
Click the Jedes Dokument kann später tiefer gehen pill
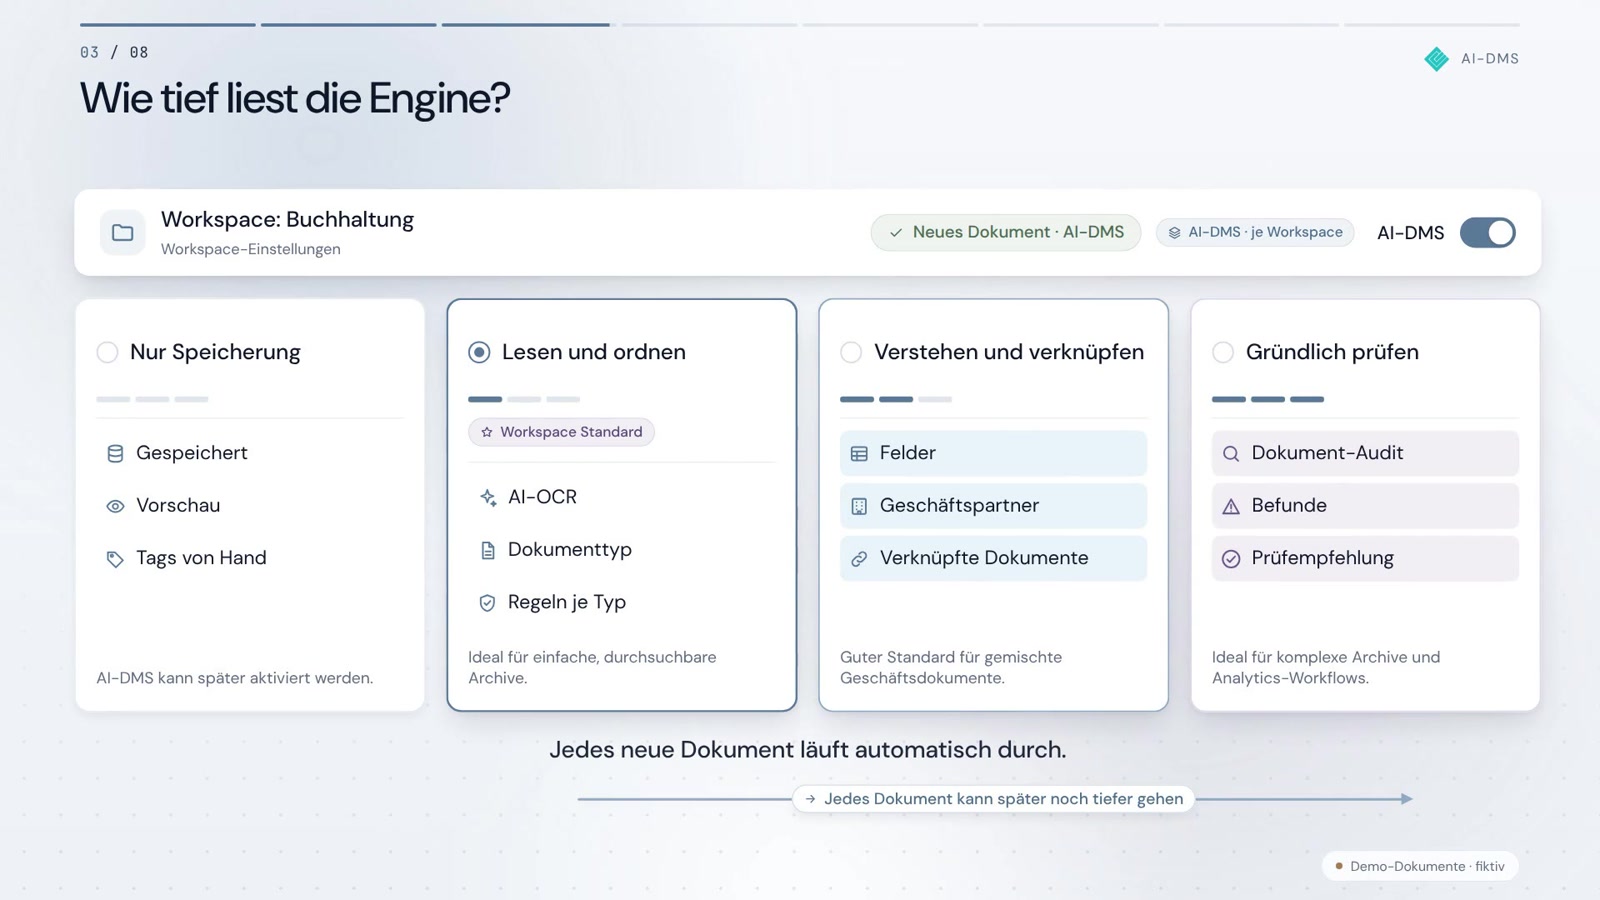coord(994,799)
